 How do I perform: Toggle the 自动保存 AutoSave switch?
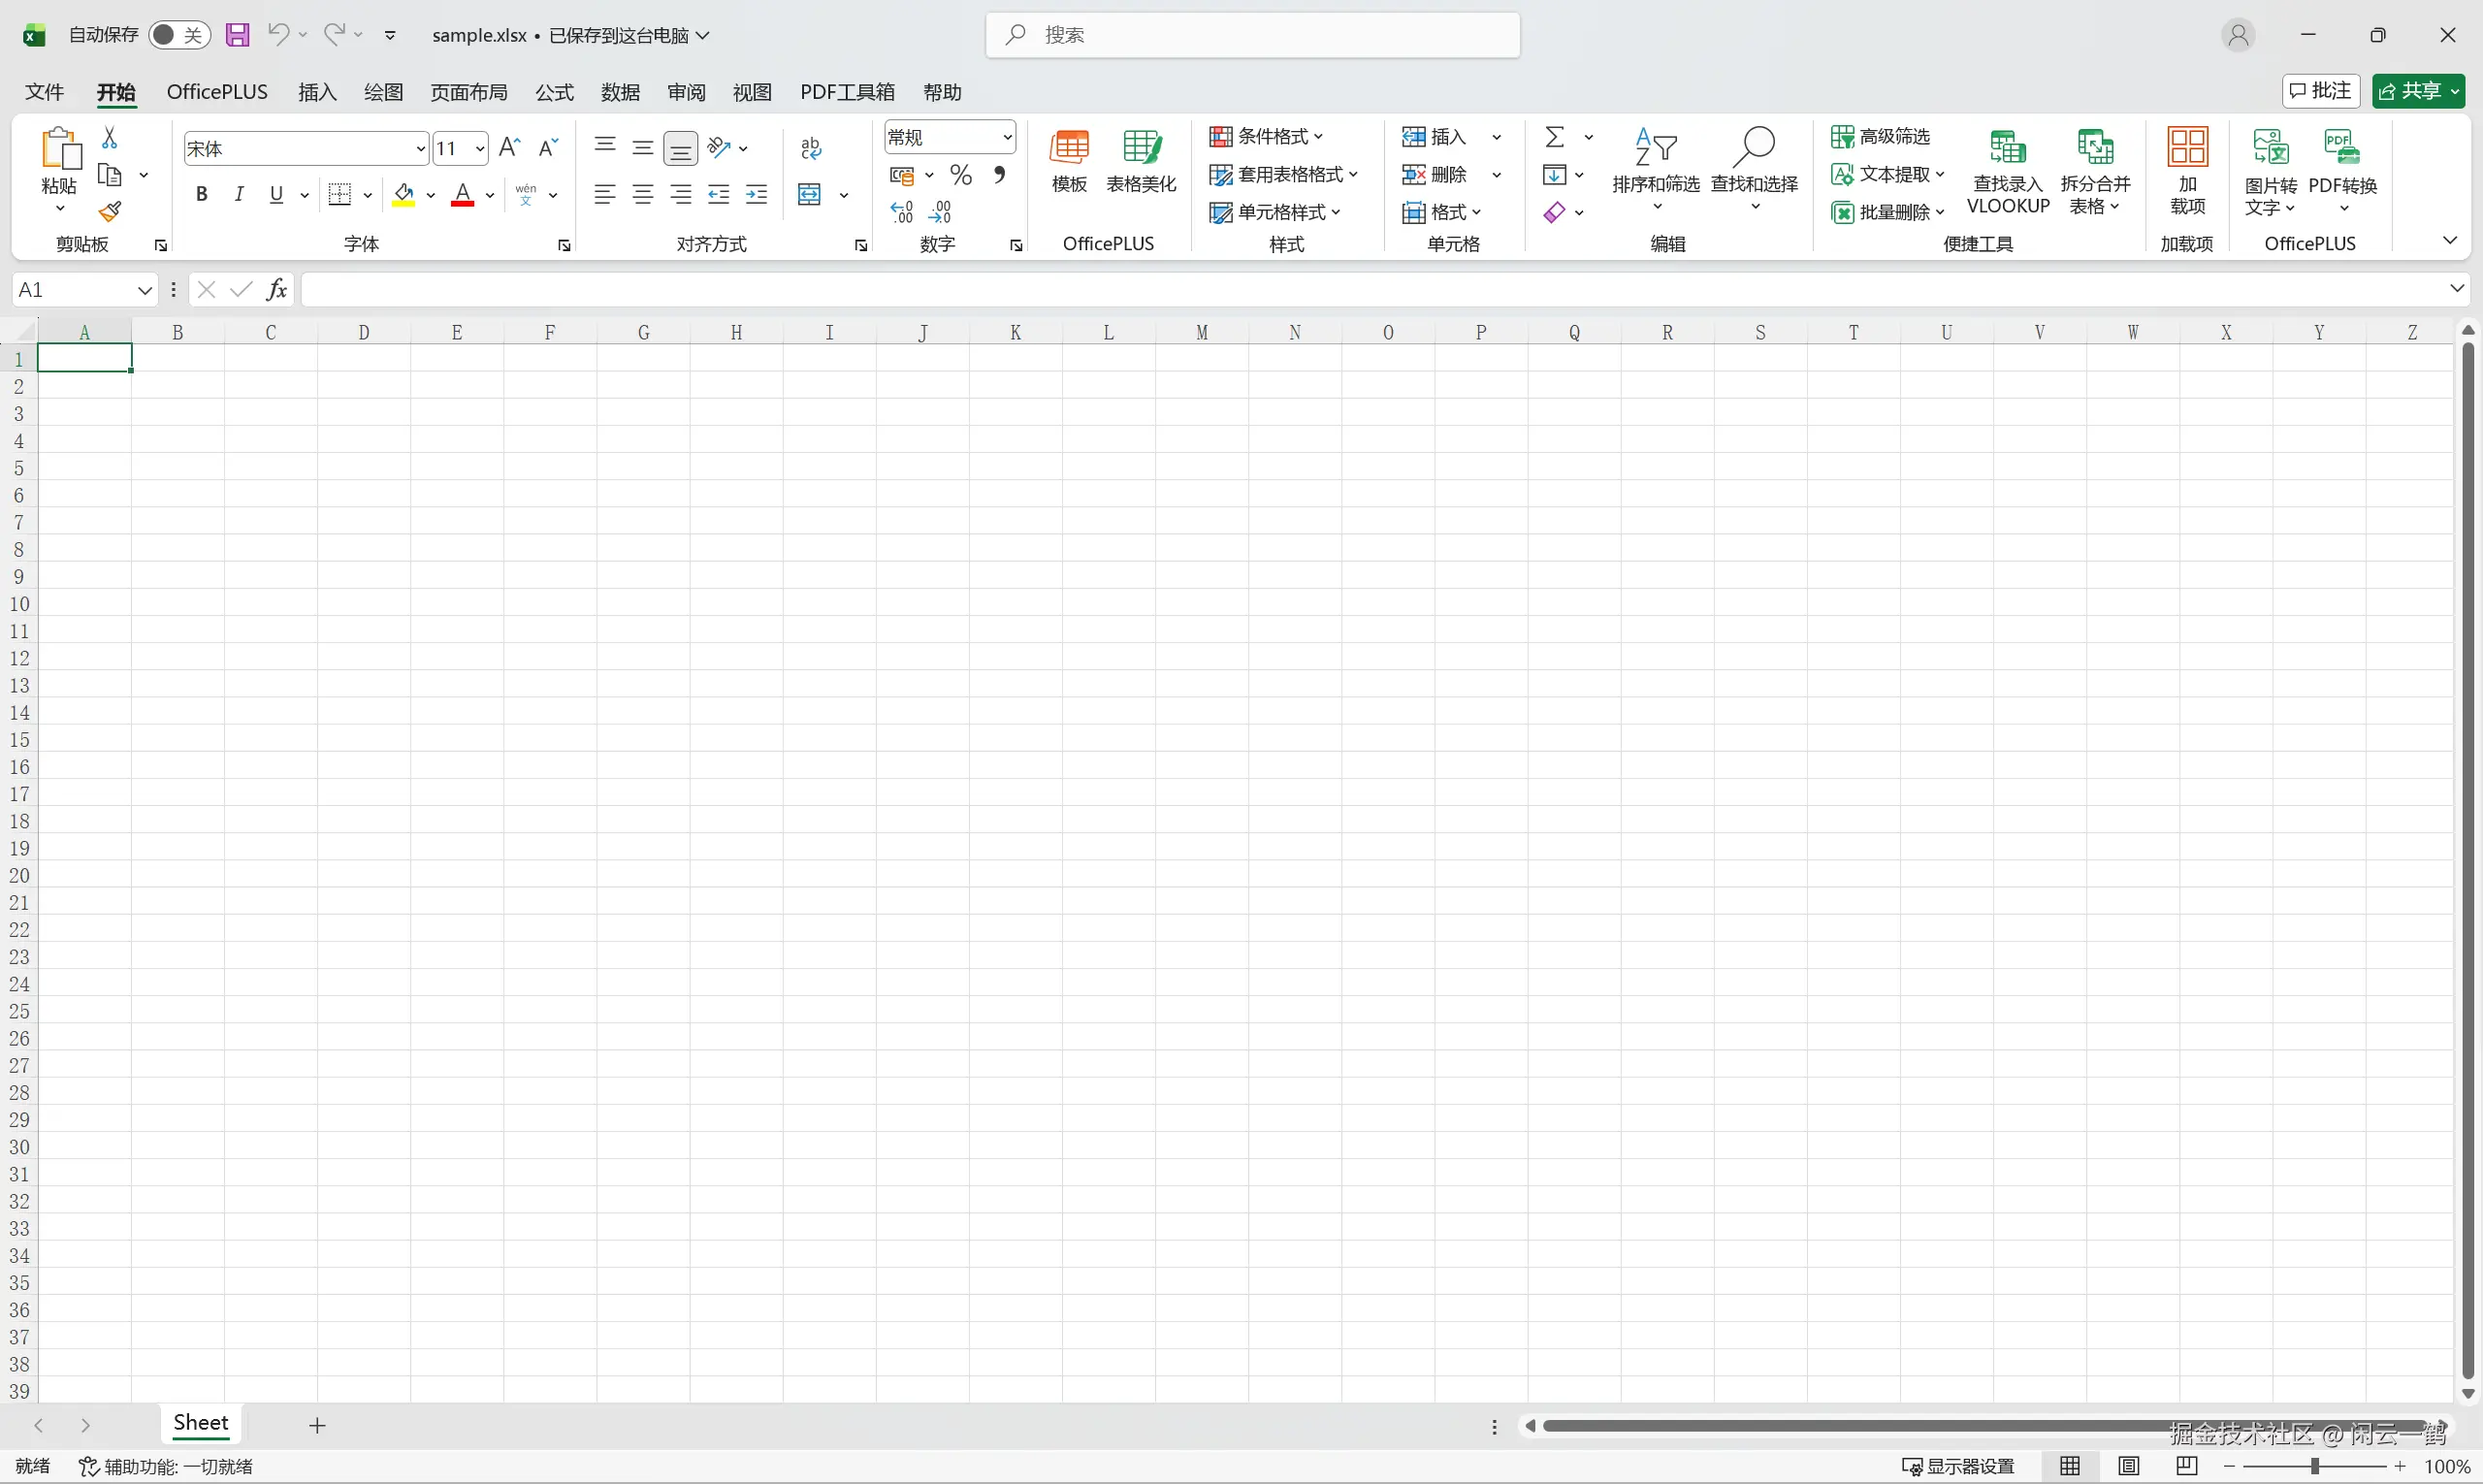(179, 35)
